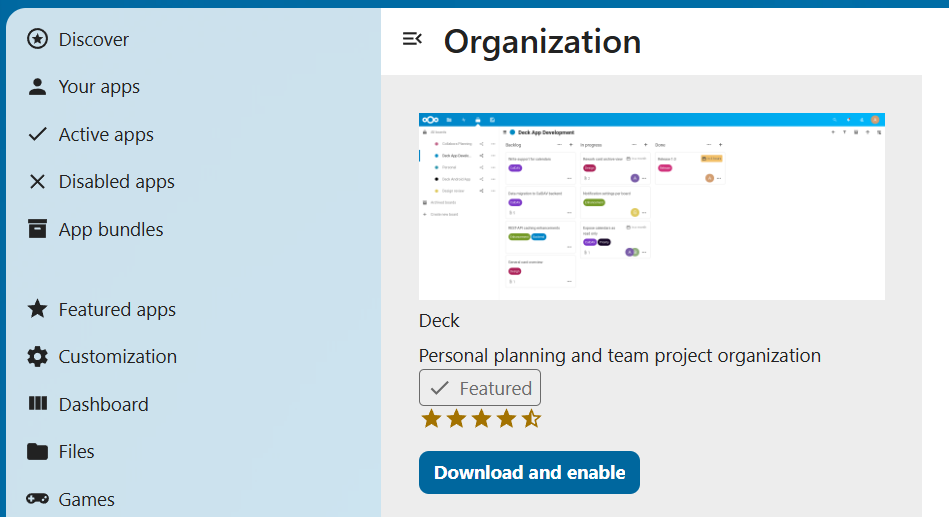Open the Files category

click(76, 452)
